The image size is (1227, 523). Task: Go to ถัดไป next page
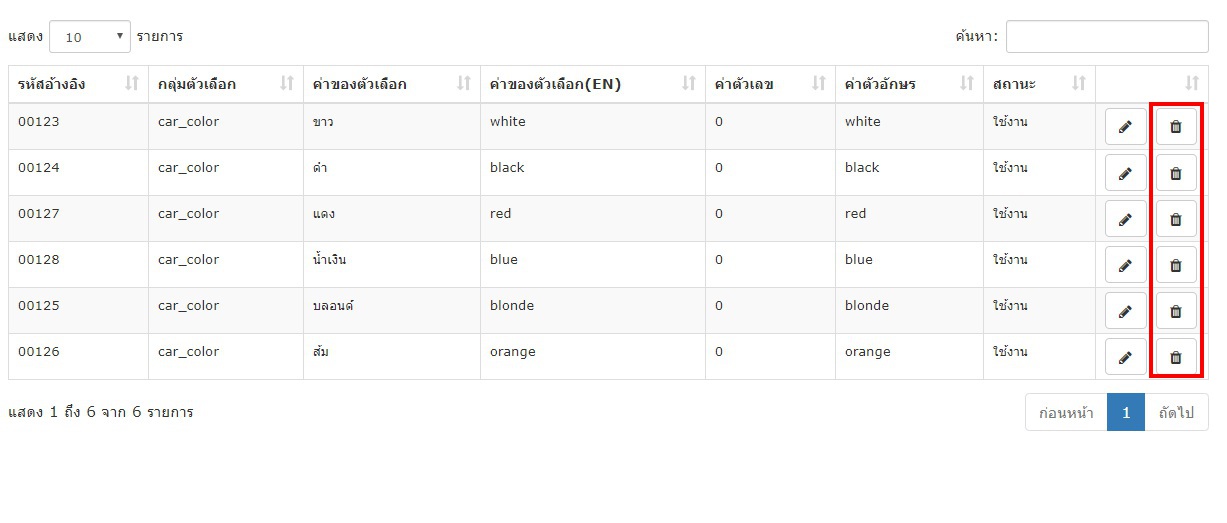[1176, 412]
